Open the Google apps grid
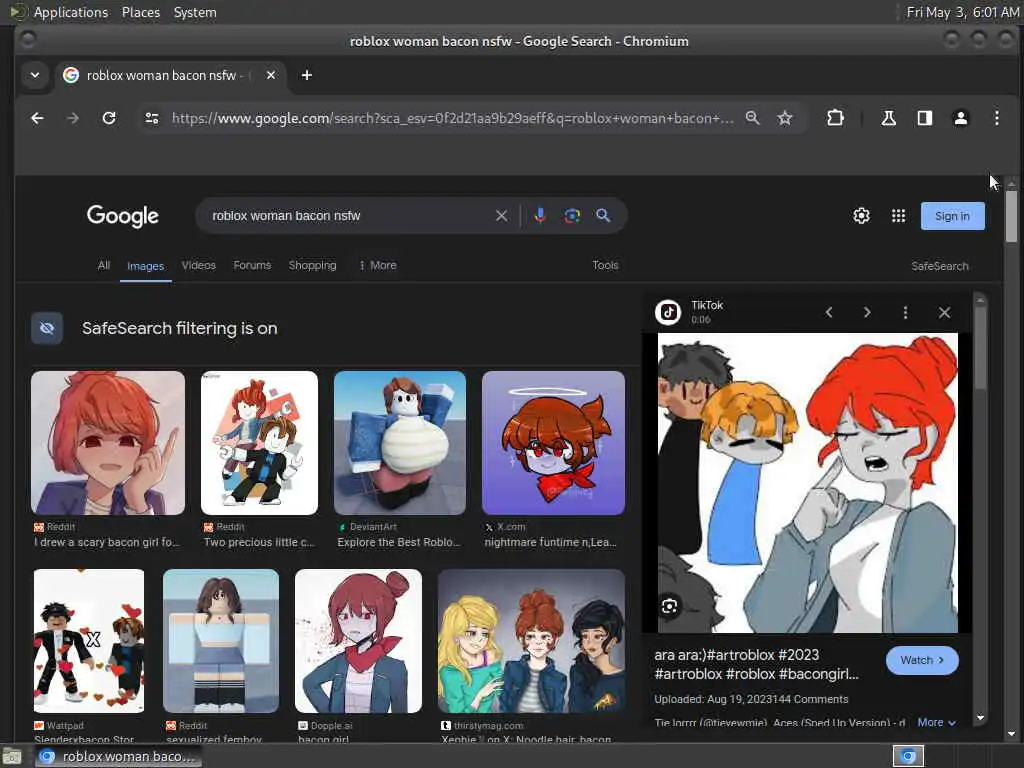The height and width of the screenshot is (768, 1024). (x=899, y=216)
